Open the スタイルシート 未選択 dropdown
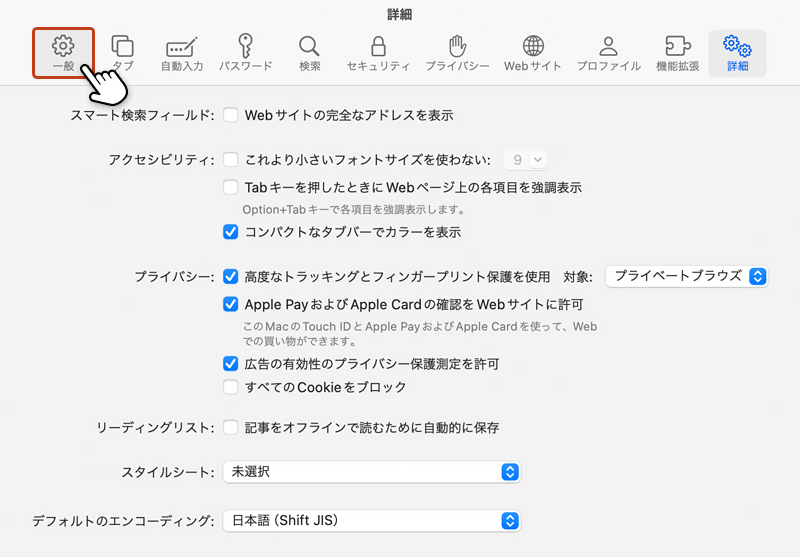 pos(371,472)
